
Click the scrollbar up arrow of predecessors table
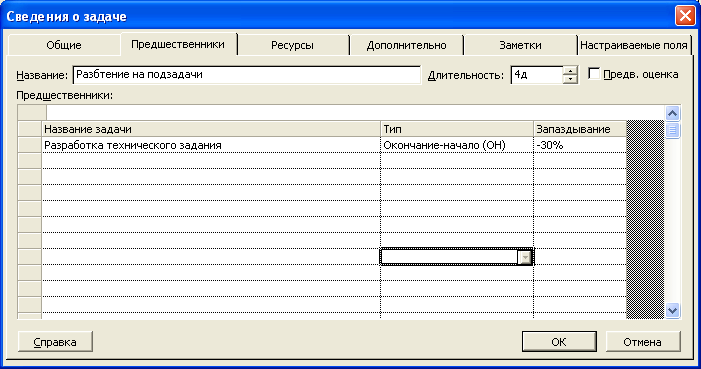tap(672, 114)
